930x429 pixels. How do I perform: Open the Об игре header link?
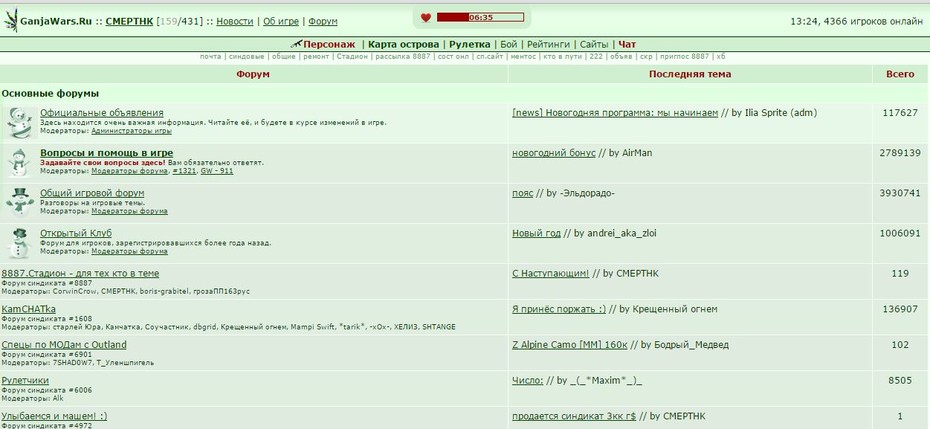(281, 21)
